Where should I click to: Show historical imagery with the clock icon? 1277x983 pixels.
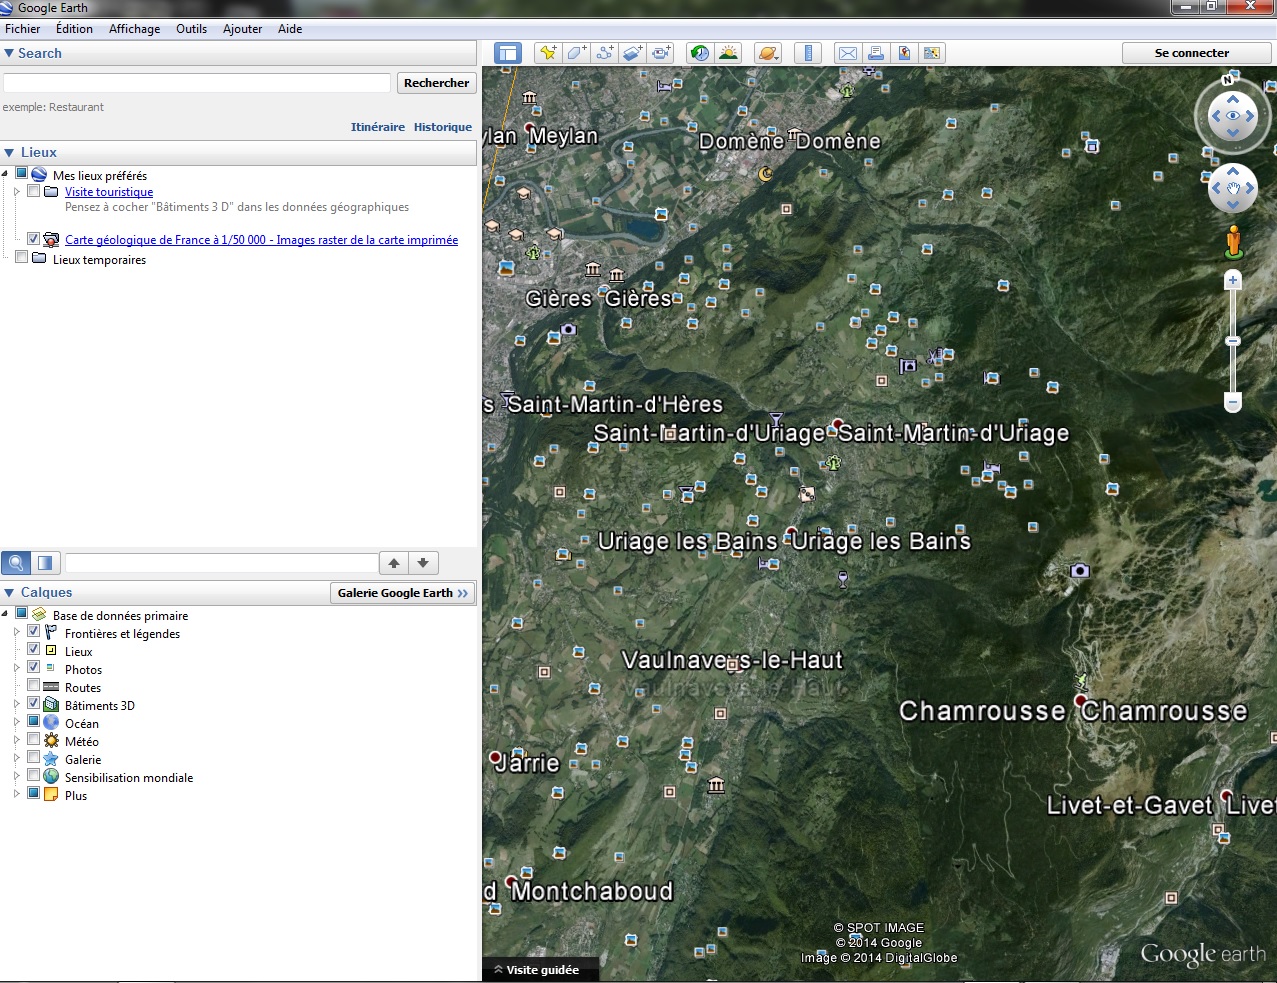[700, 53]
